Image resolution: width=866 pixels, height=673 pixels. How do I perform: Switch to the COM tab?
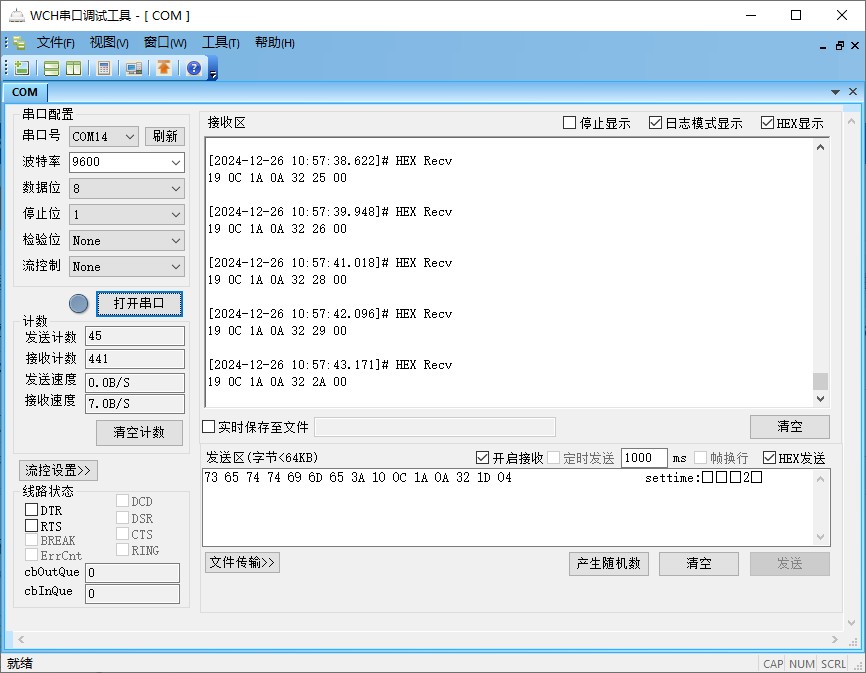25,92
